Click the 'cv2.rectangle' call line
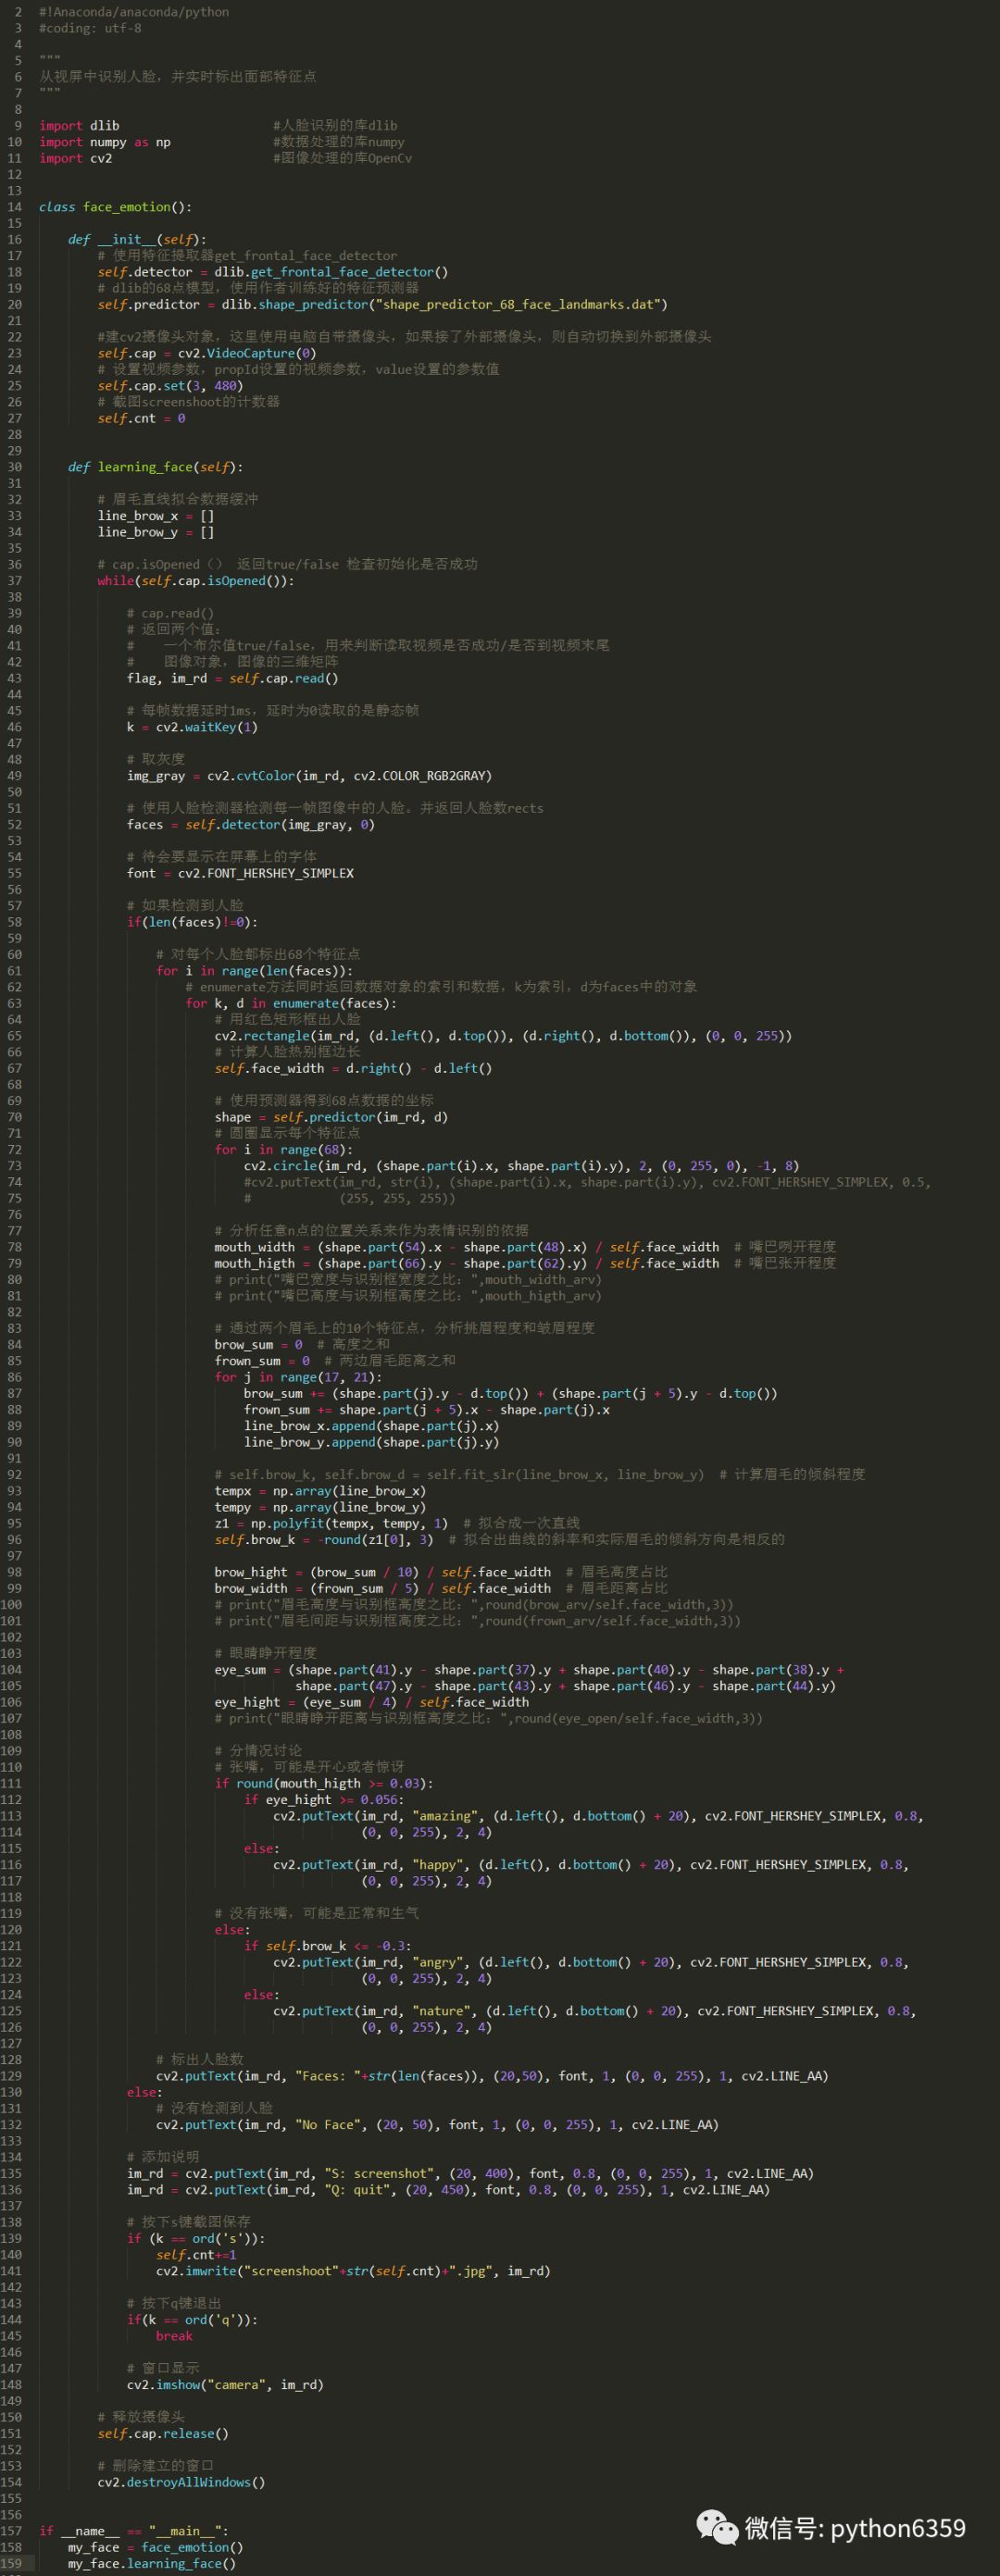 503,1036
